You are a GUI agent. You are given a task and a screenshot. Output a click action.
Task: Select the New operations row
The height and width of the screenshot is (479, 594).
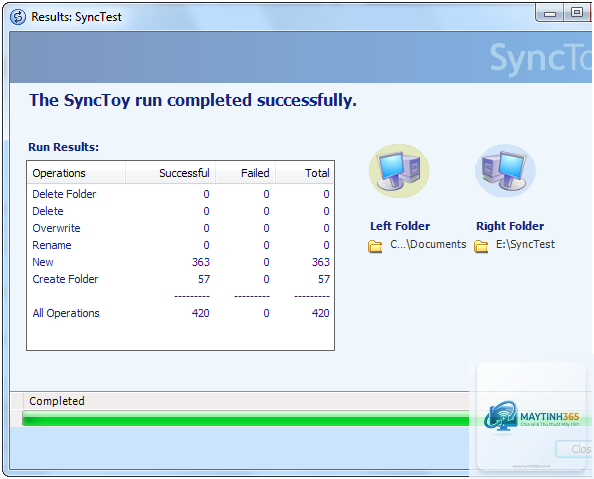pos(181,262)
